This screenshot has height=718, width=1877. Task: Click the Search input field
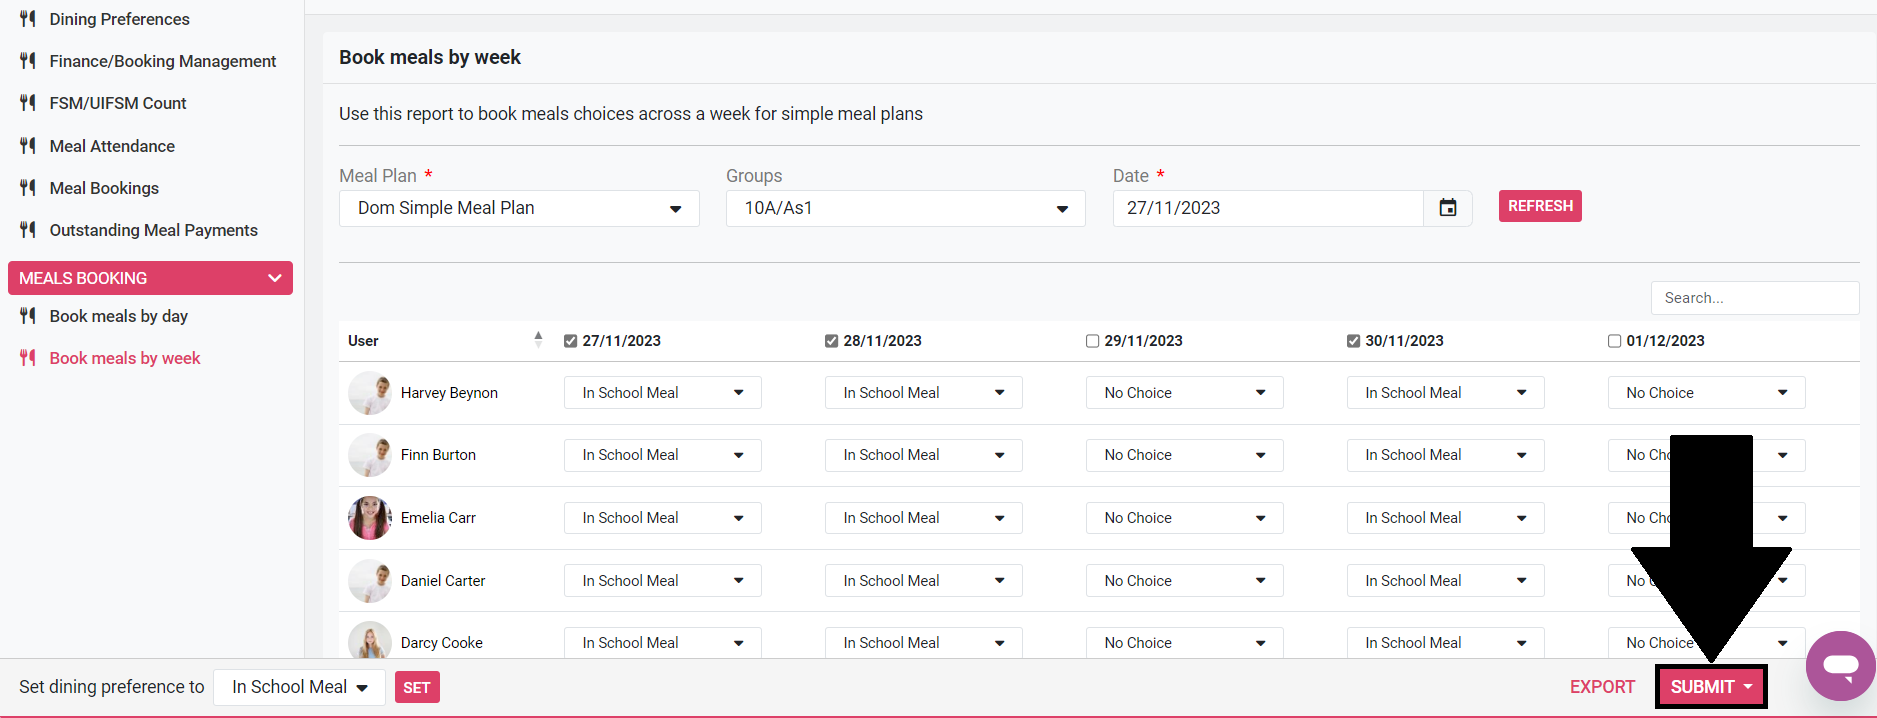coord(1754,298)
